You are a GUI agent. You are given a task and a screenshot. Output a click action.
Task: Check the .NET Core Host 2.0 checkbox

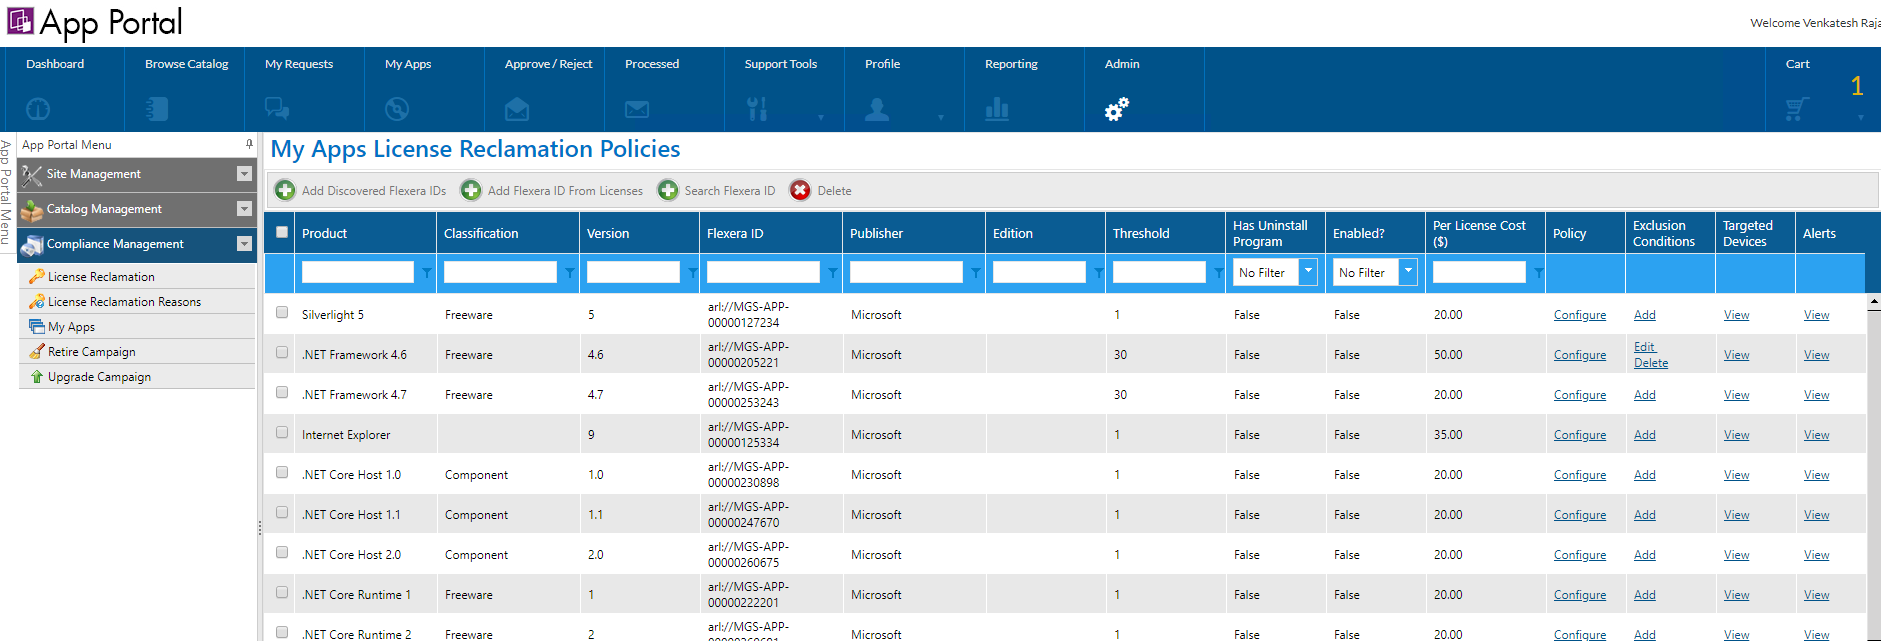282,552
